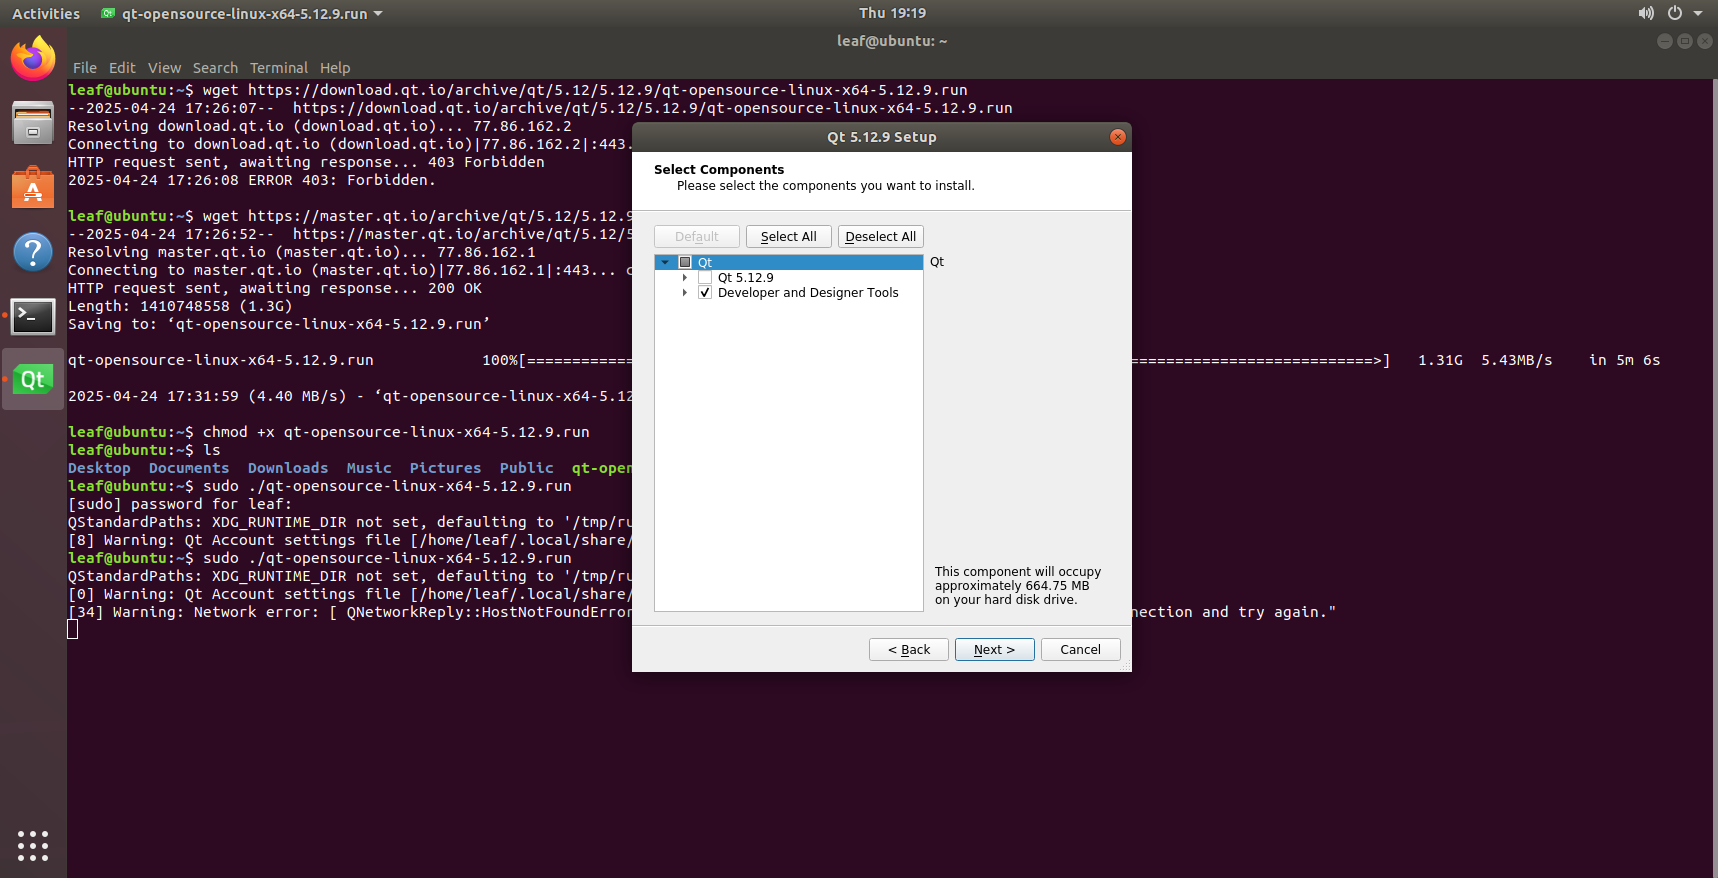Select the Qt row label in tree
This screenshot has width=1718, height=878.
(705, 263)
